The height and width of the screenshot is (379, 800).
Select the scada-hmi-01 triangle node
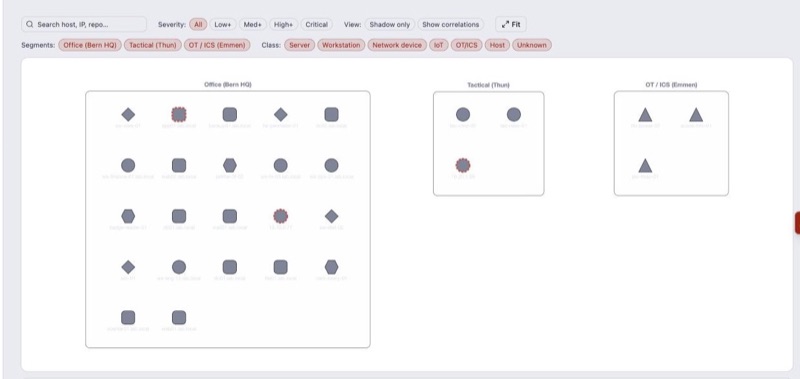(x=696, y=115)
